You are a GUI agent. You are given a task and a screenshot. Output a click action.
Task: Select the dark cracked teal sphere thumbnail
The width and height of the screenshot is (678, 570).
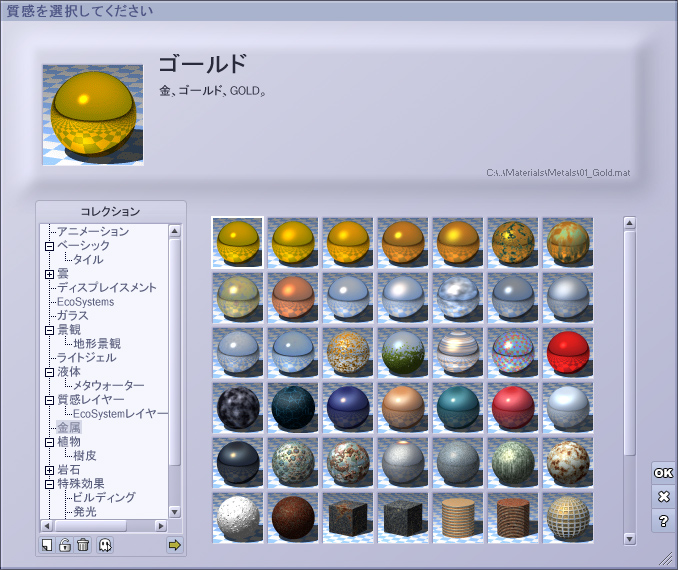pos(293,407)
